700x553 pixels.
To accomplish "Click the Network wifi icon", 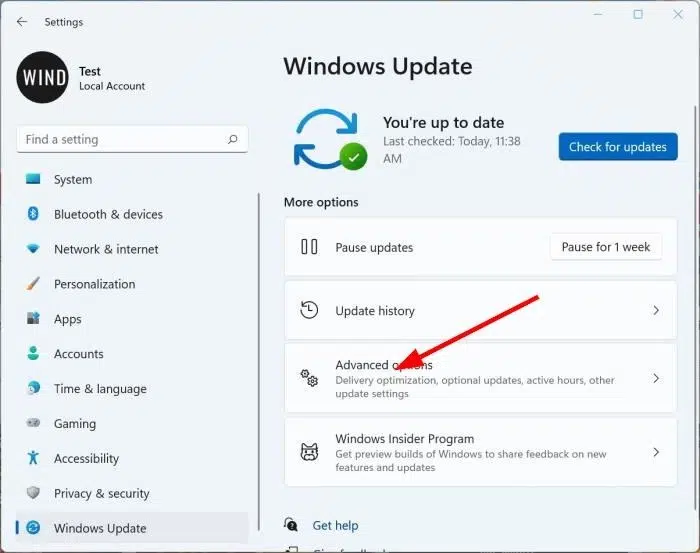I will tap(33, 248).
